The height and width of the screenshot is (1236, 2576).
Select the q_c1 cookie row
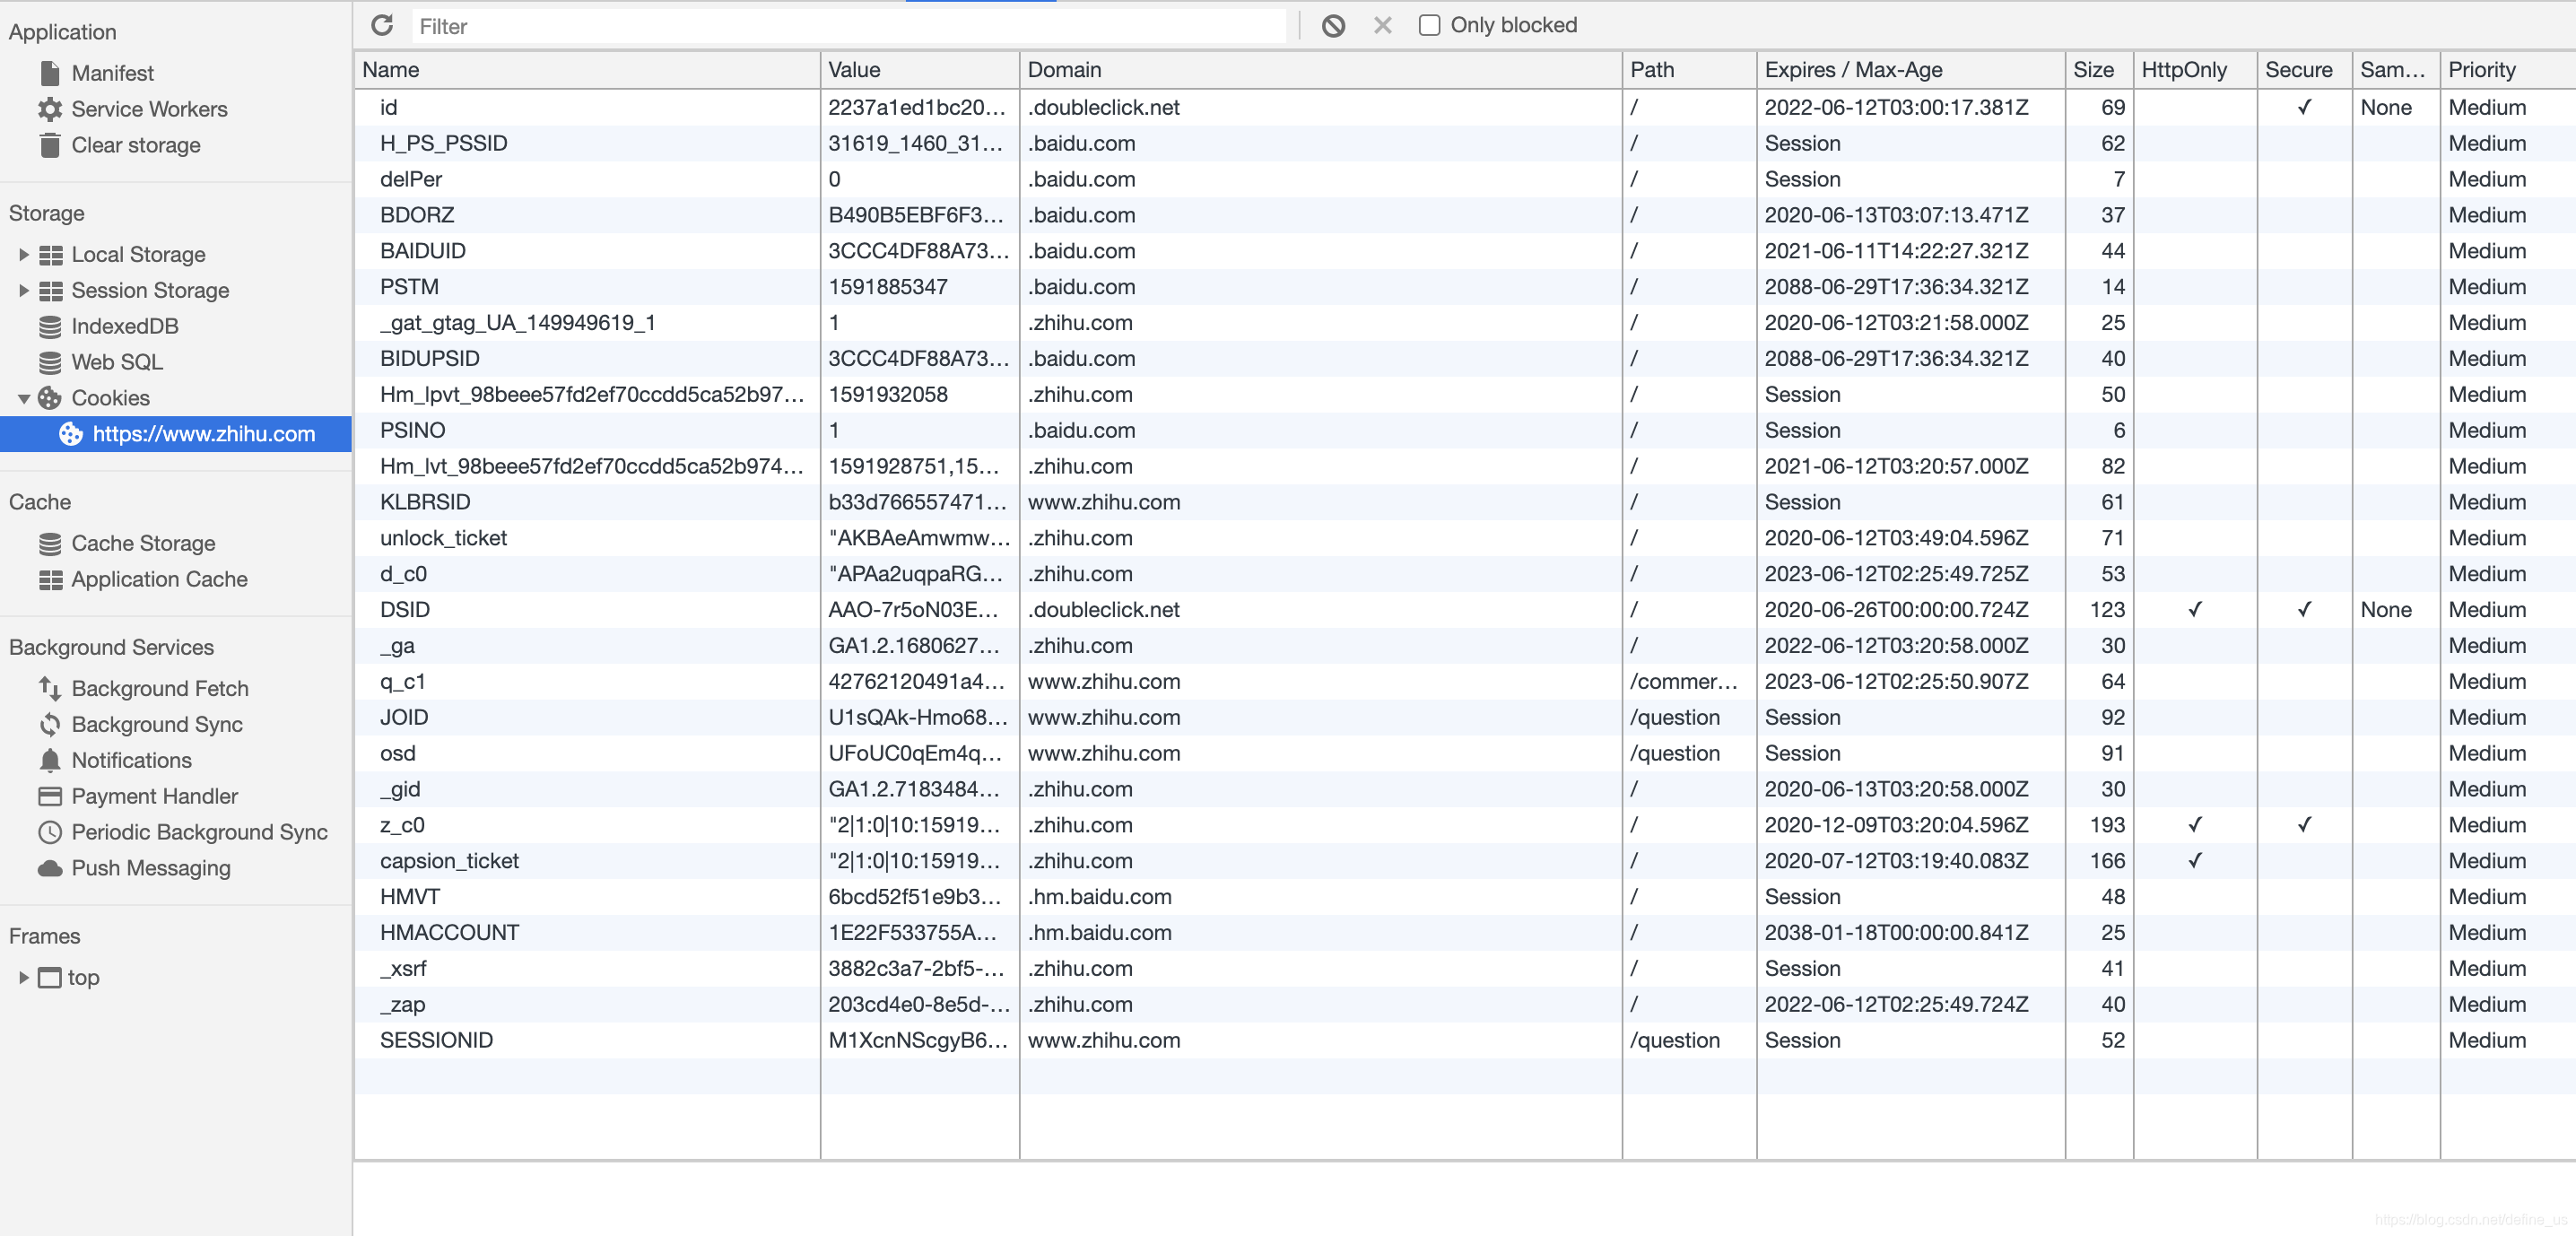1465,682
